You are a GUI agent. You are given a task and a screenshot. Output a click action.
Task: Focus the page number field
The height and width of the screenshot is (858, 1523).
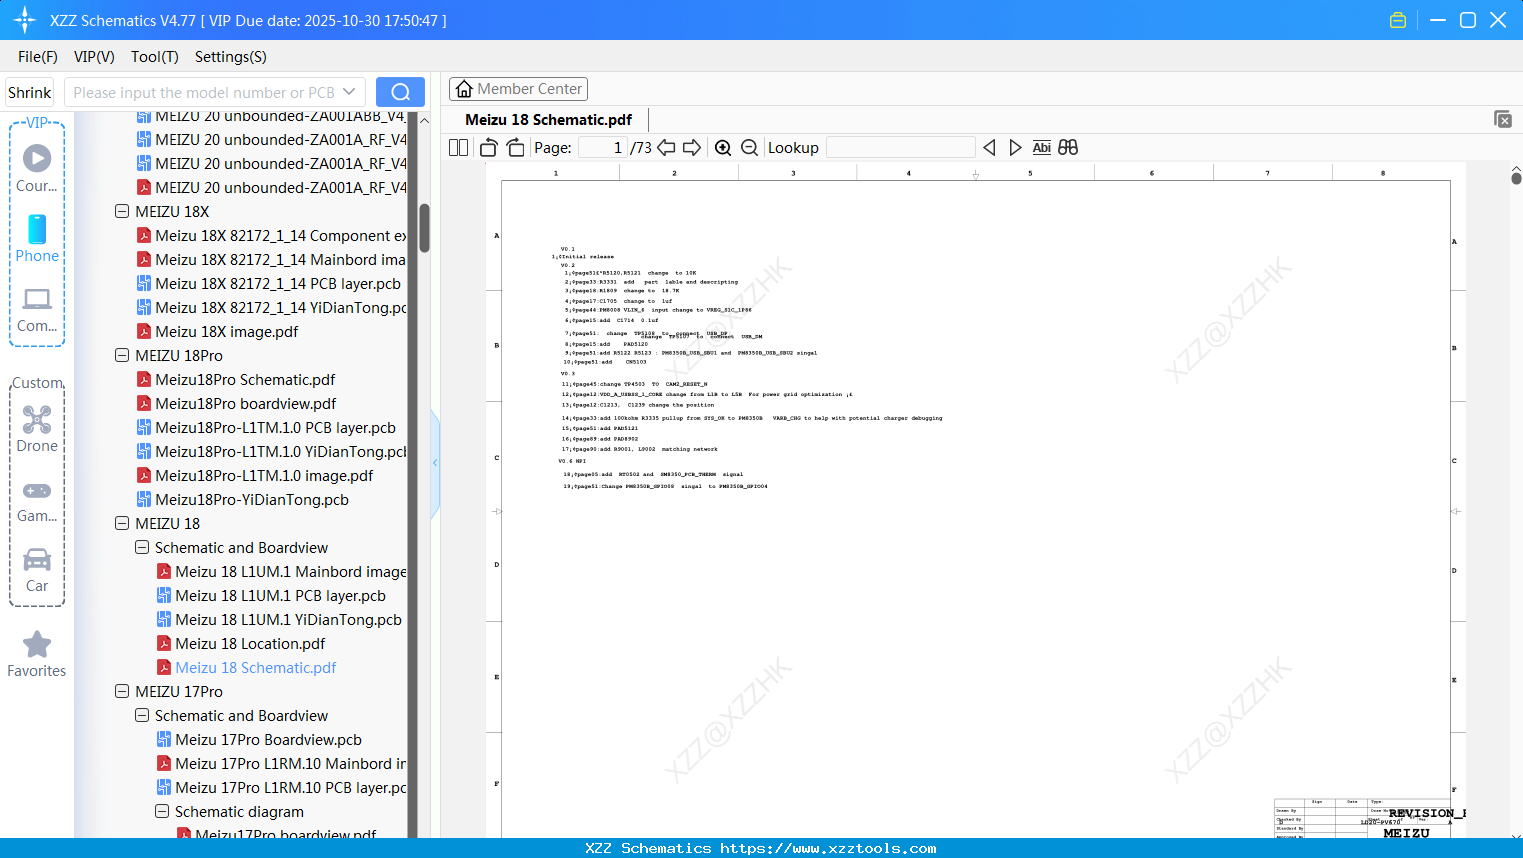coord(602,147)
